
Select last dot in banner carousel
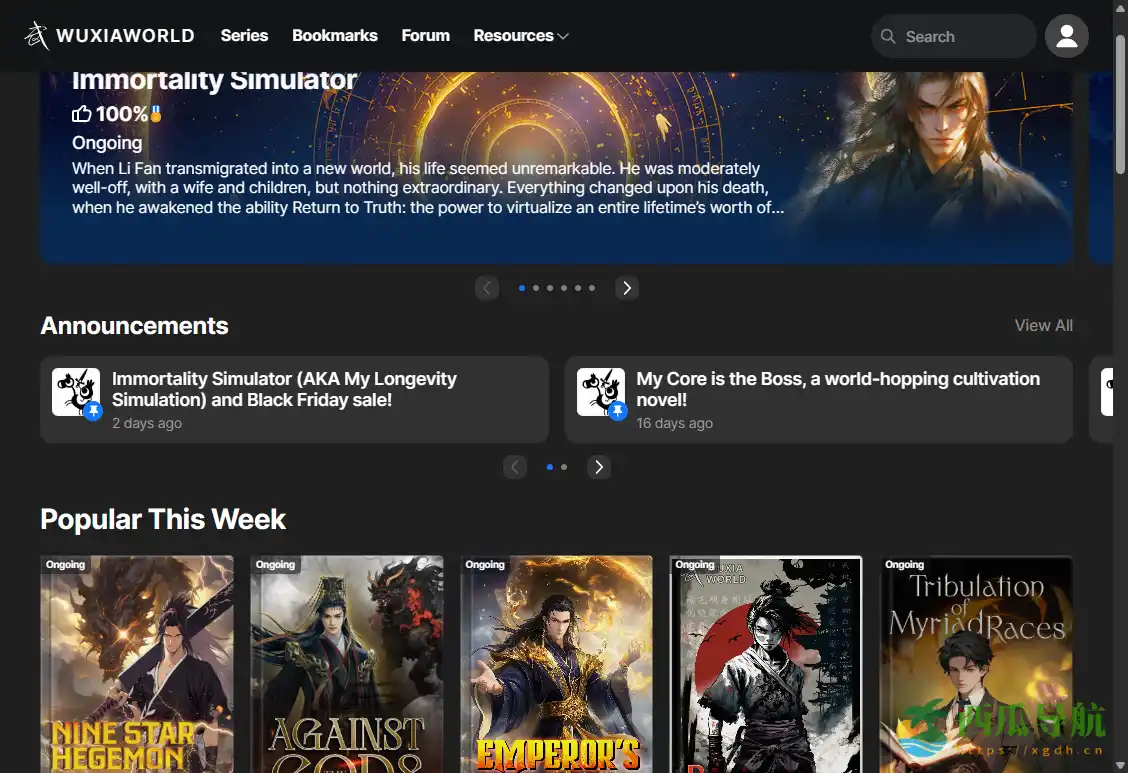click(592, 288)
